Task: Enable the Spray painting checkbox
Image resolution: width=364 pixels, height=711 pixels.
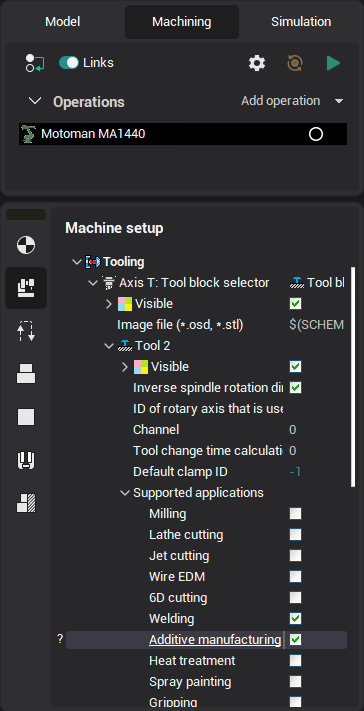Action: (296, 682)
